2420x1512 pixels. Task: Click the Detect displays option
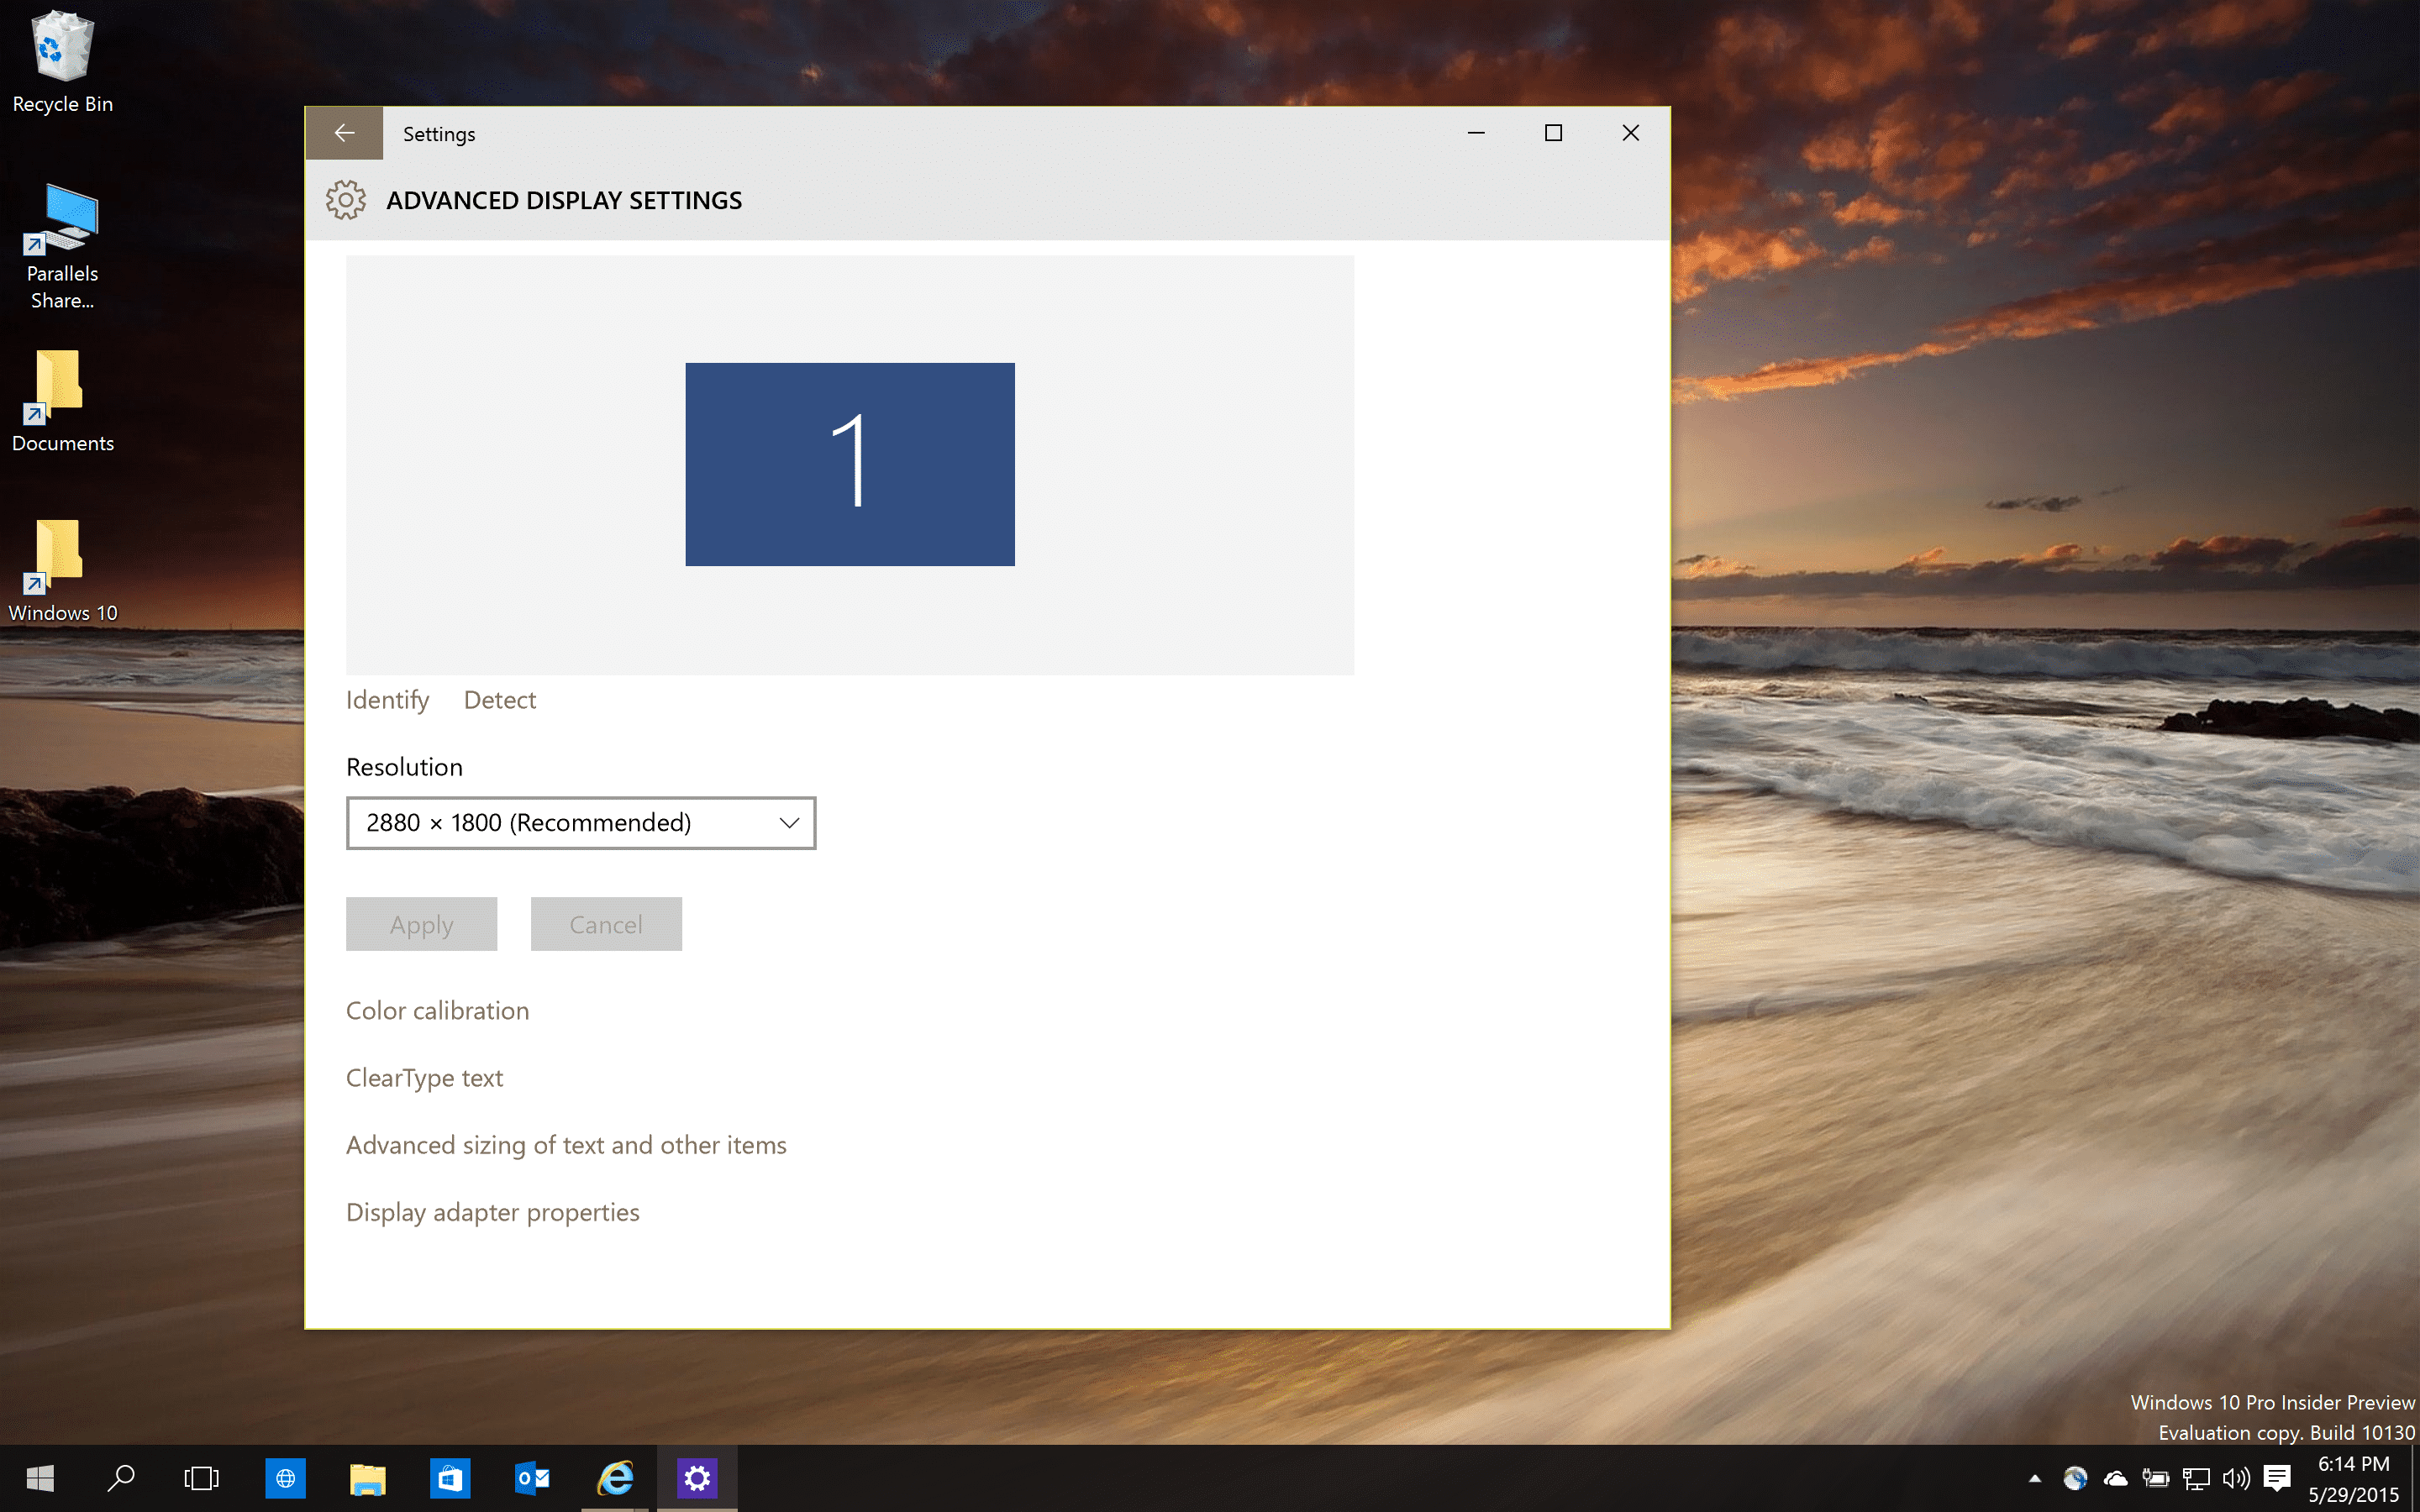[x=500, y=701]
